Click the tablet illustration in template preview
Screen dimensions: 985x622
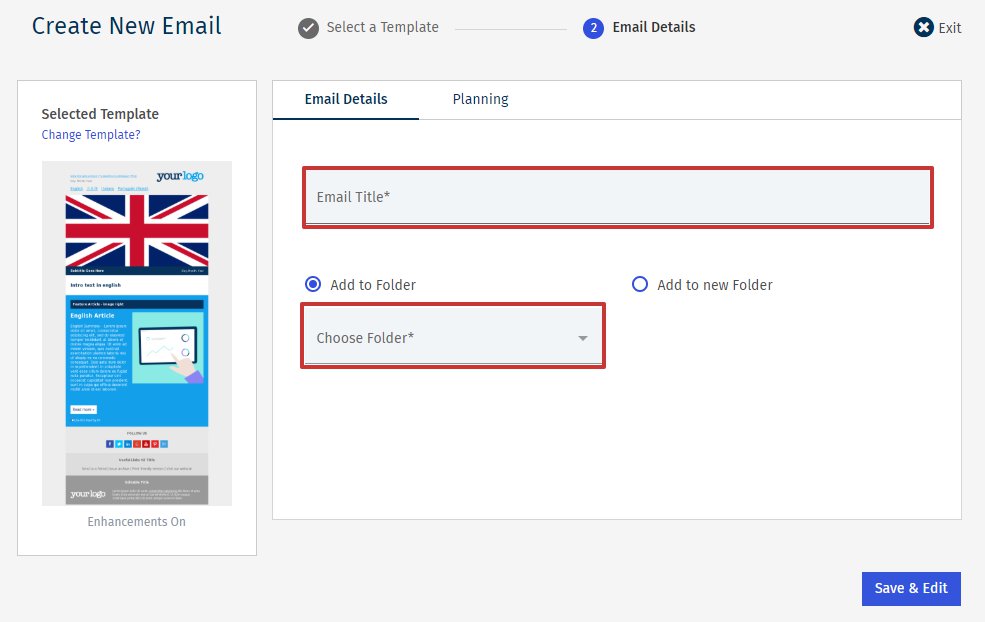[168, 347]
